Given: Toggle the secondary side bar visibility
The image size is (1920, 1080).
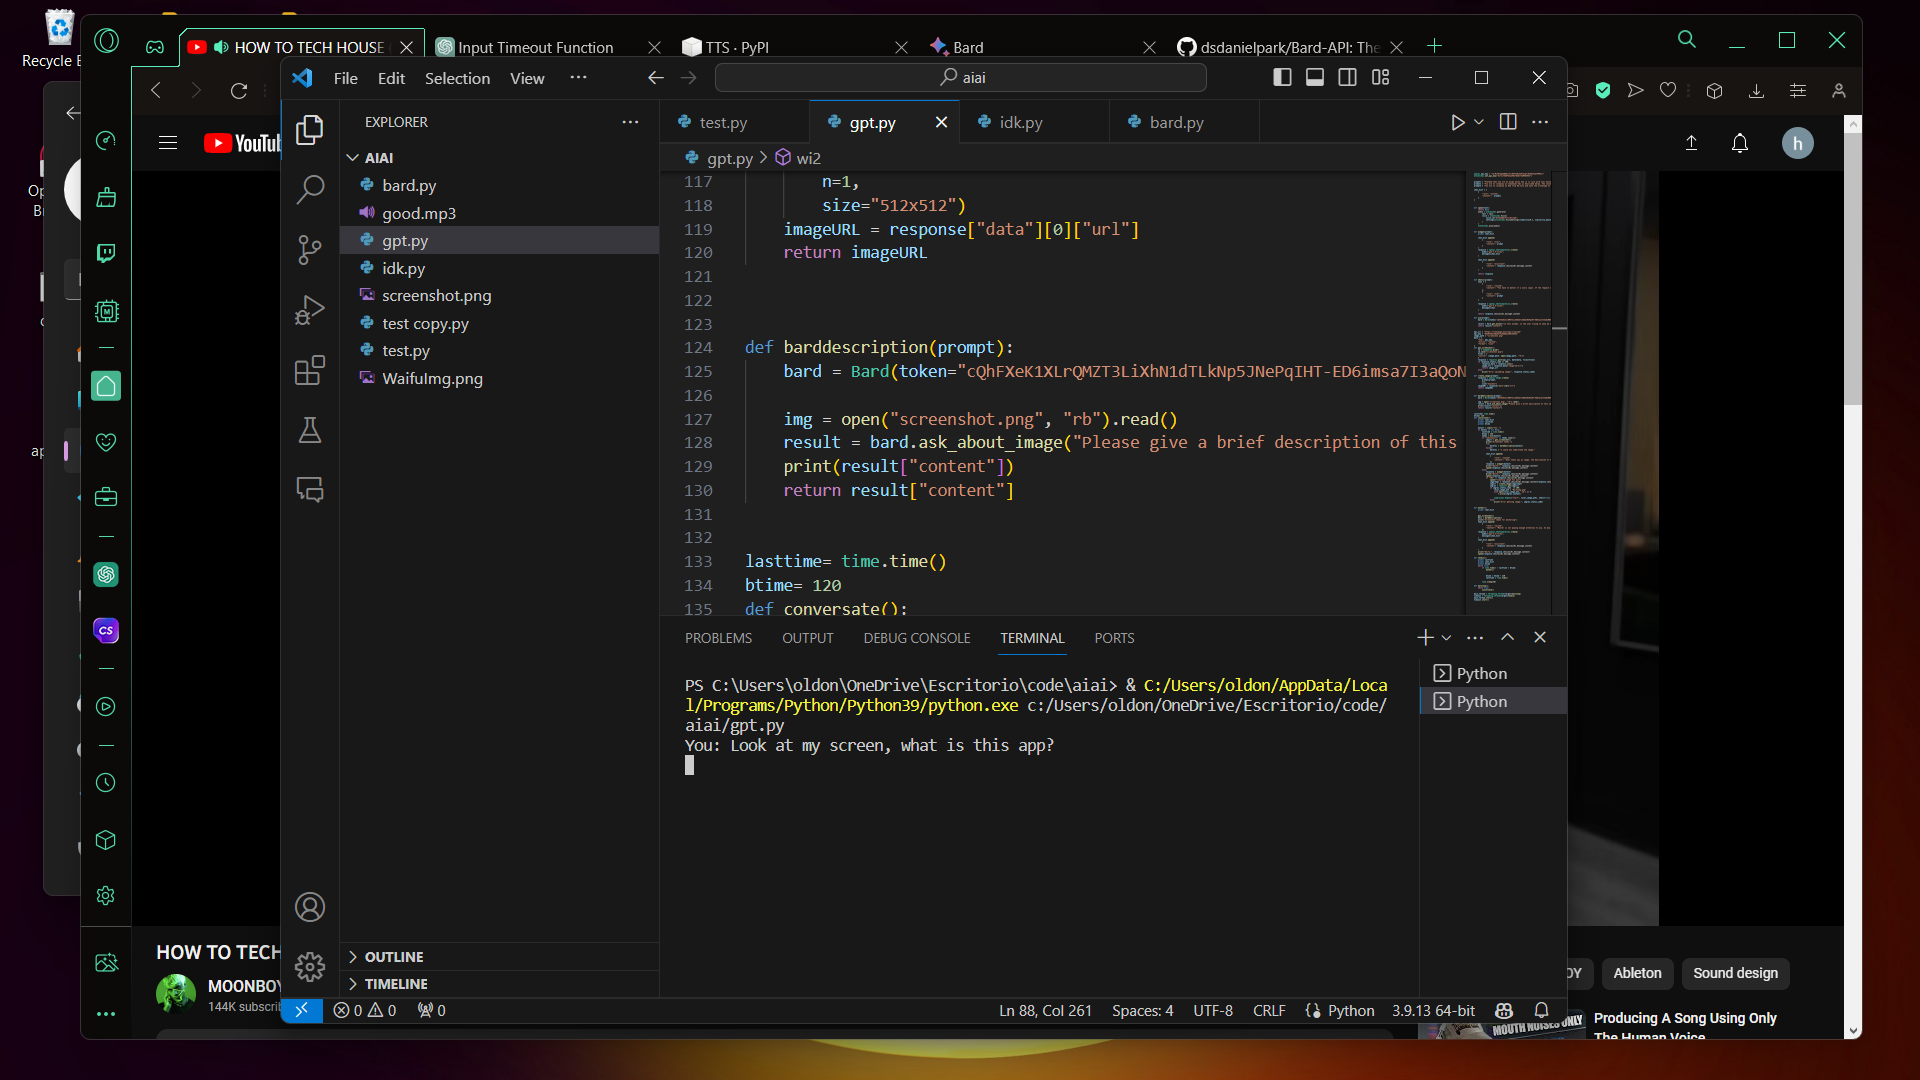Looking at the screenshot, I should (1348, 77).
